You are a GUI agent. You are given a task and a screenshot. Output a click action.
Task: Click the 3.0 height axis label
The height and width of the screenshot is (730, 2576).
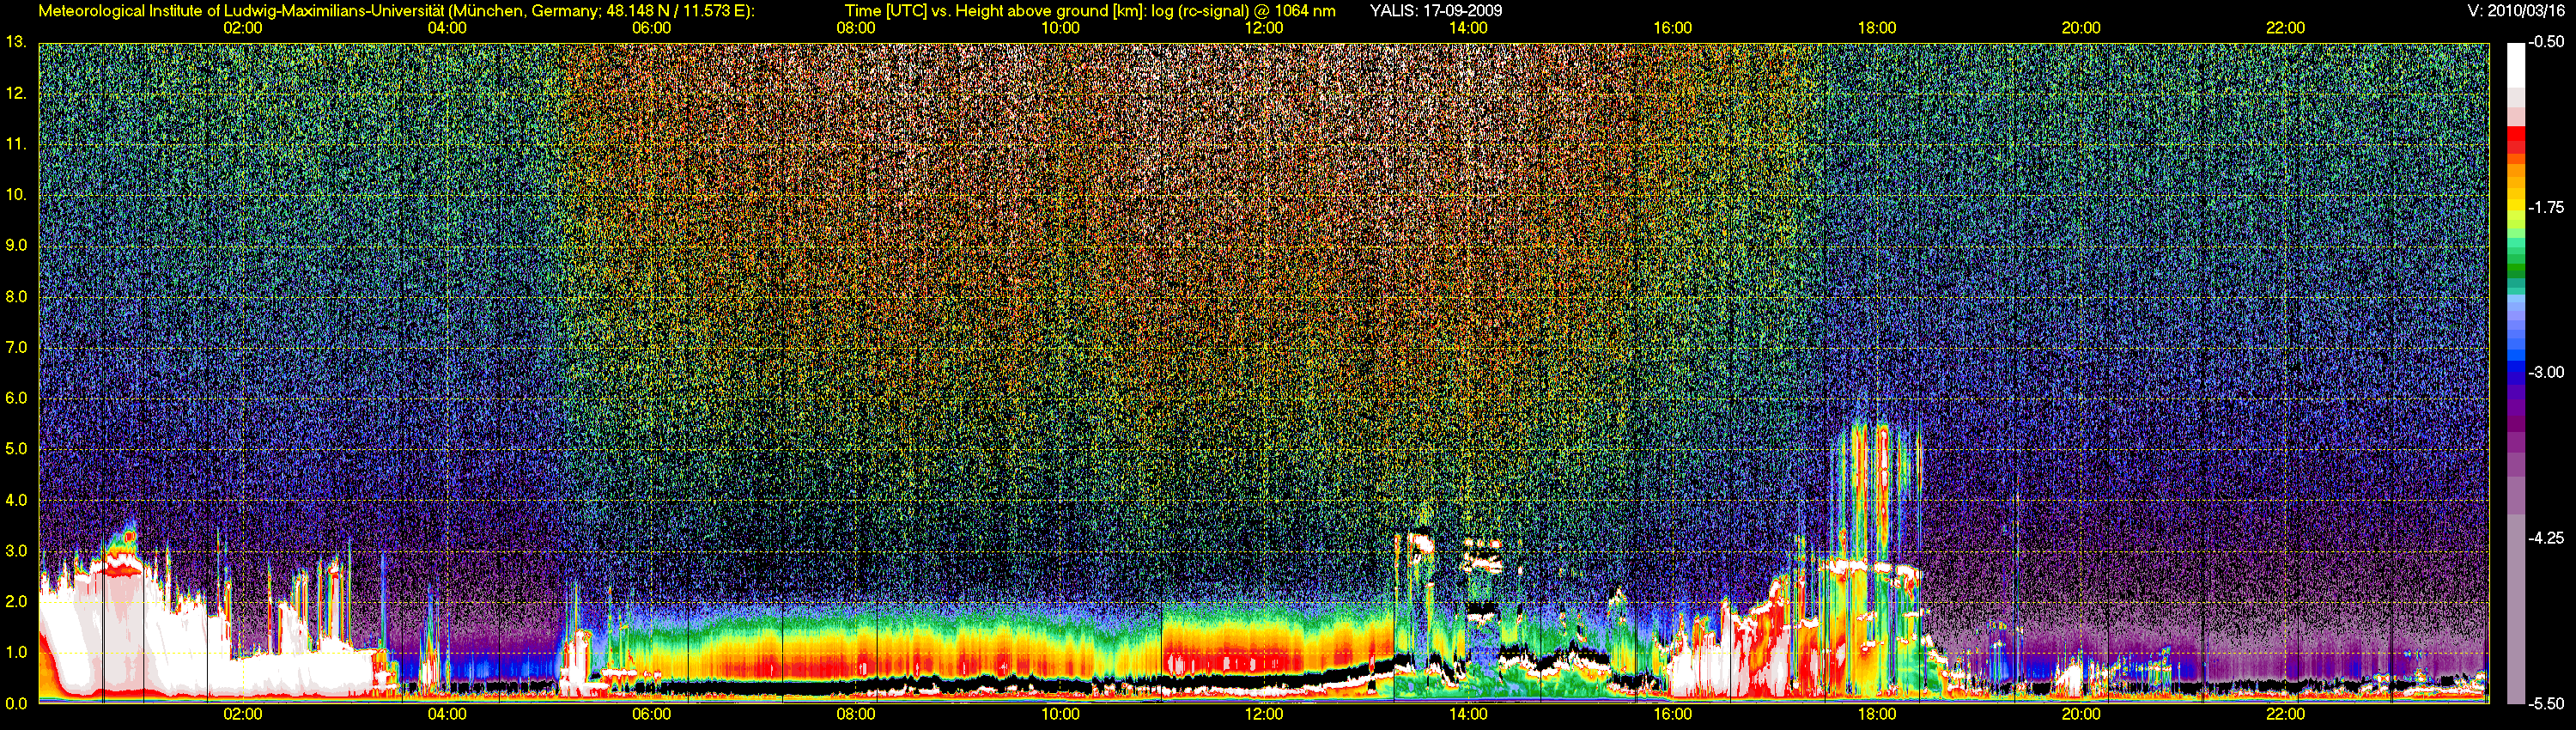(16, 551)
